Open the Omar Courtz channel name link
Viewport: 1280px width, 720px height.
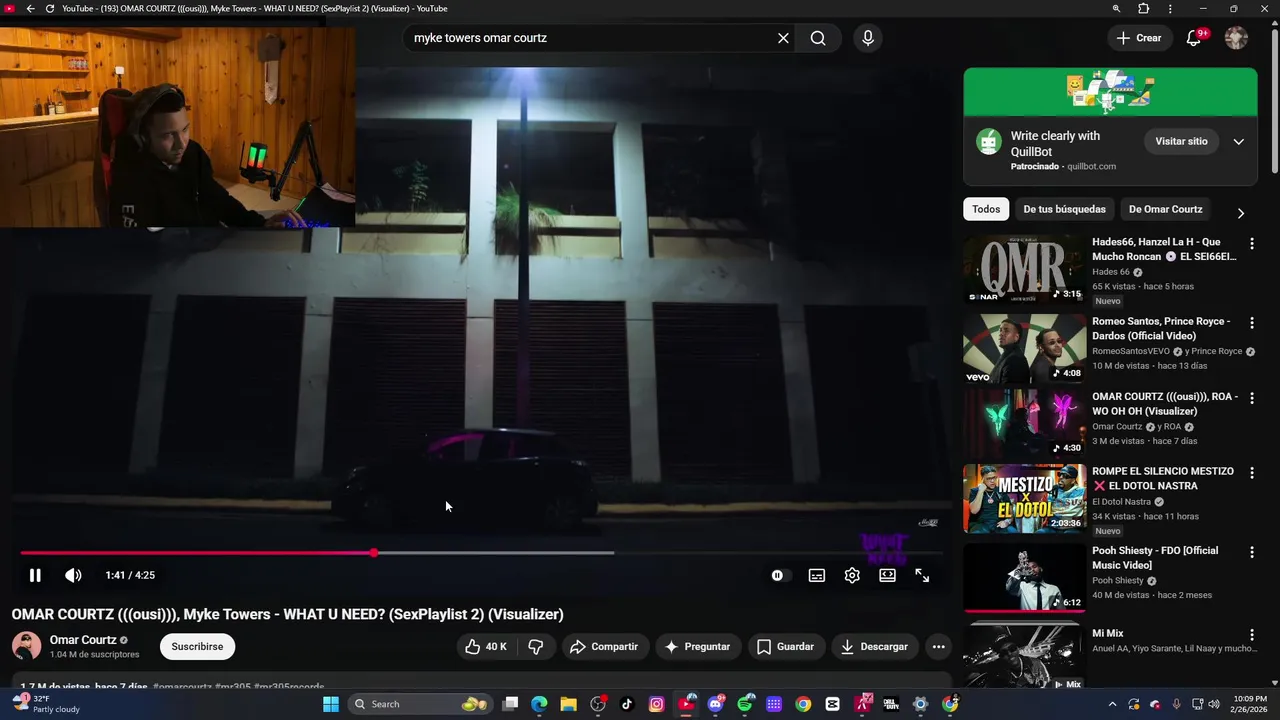83,640
